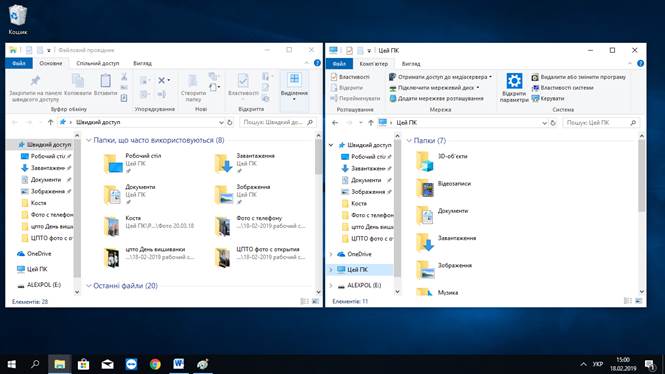This screenshot has width=665, height=374.
Task: Click Pin to Quick access (Закріпити) ribbon button
Action: click(35, 88)
